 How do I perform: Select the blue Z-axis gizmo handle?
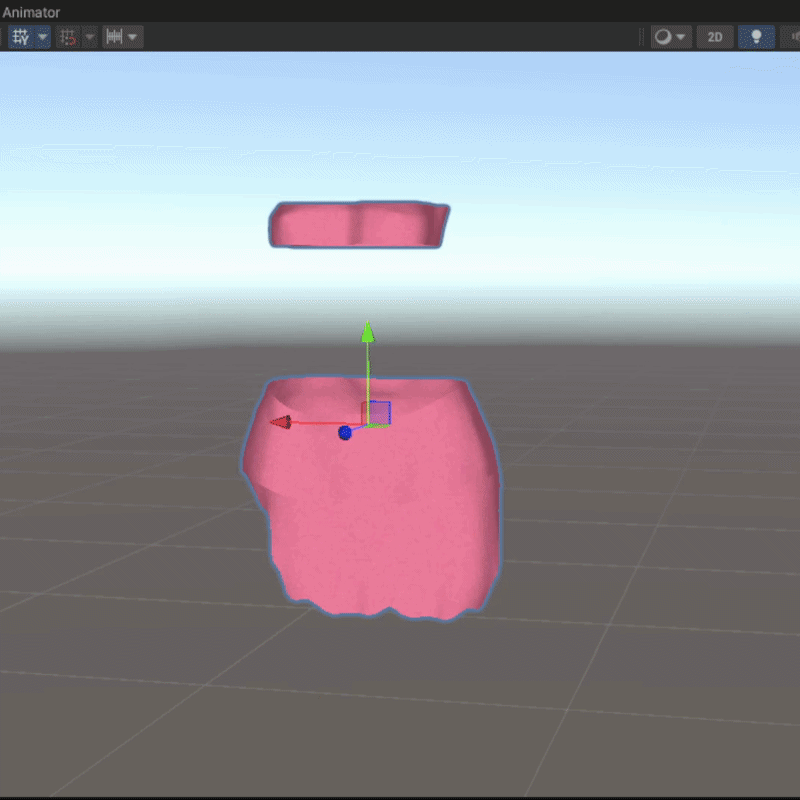[345, 433]
